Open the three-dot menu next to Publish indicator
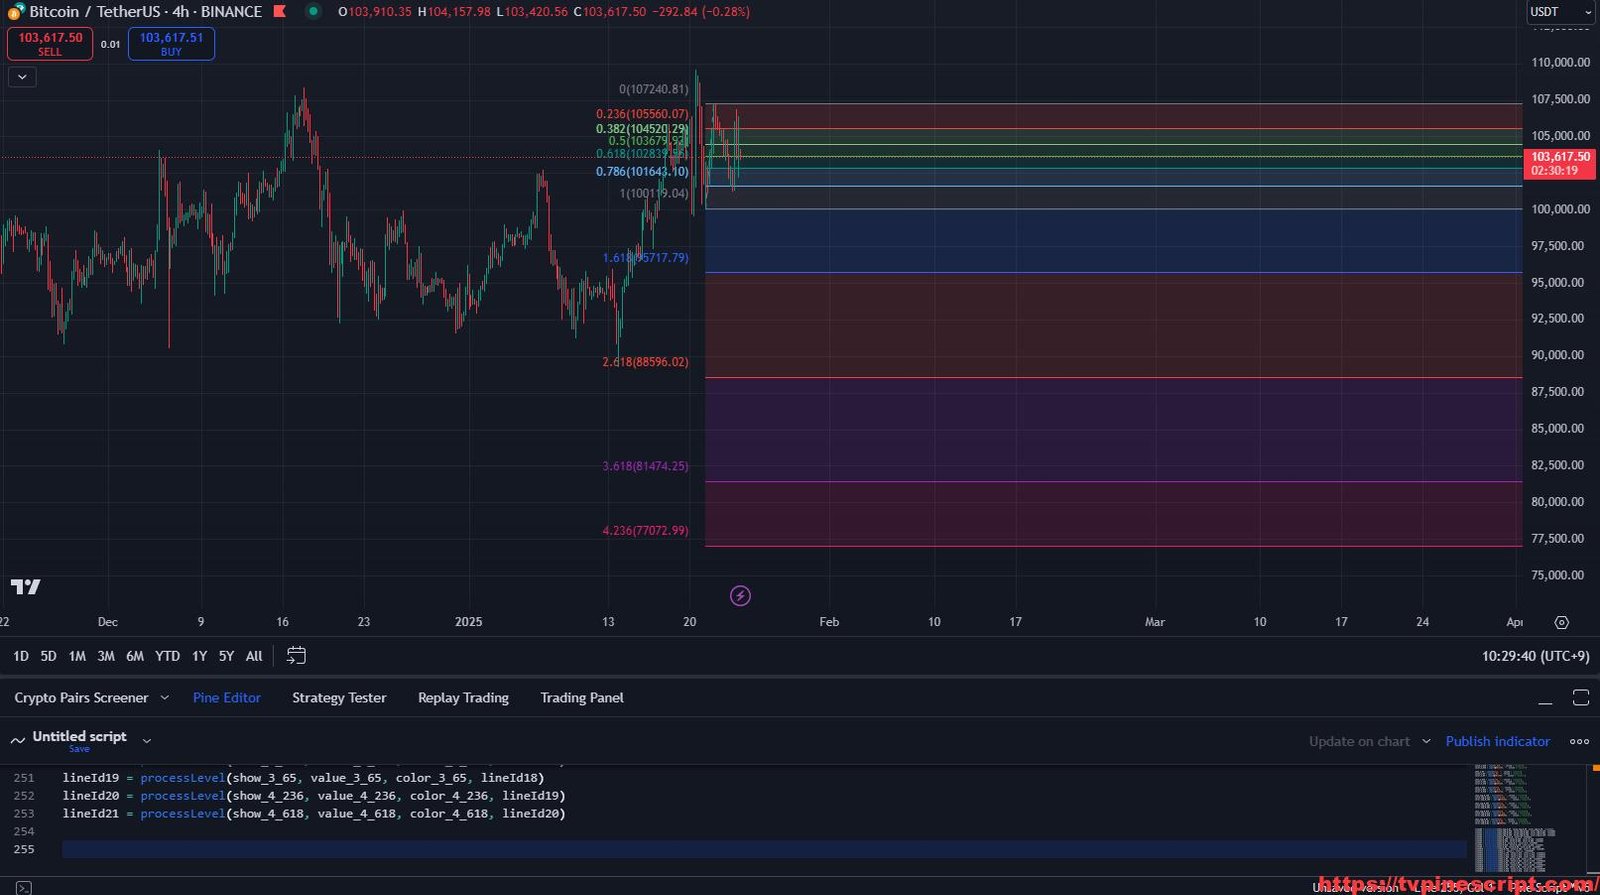Image resolution: width=1600 pixels, height=895 pixels. coord(1579,741)
